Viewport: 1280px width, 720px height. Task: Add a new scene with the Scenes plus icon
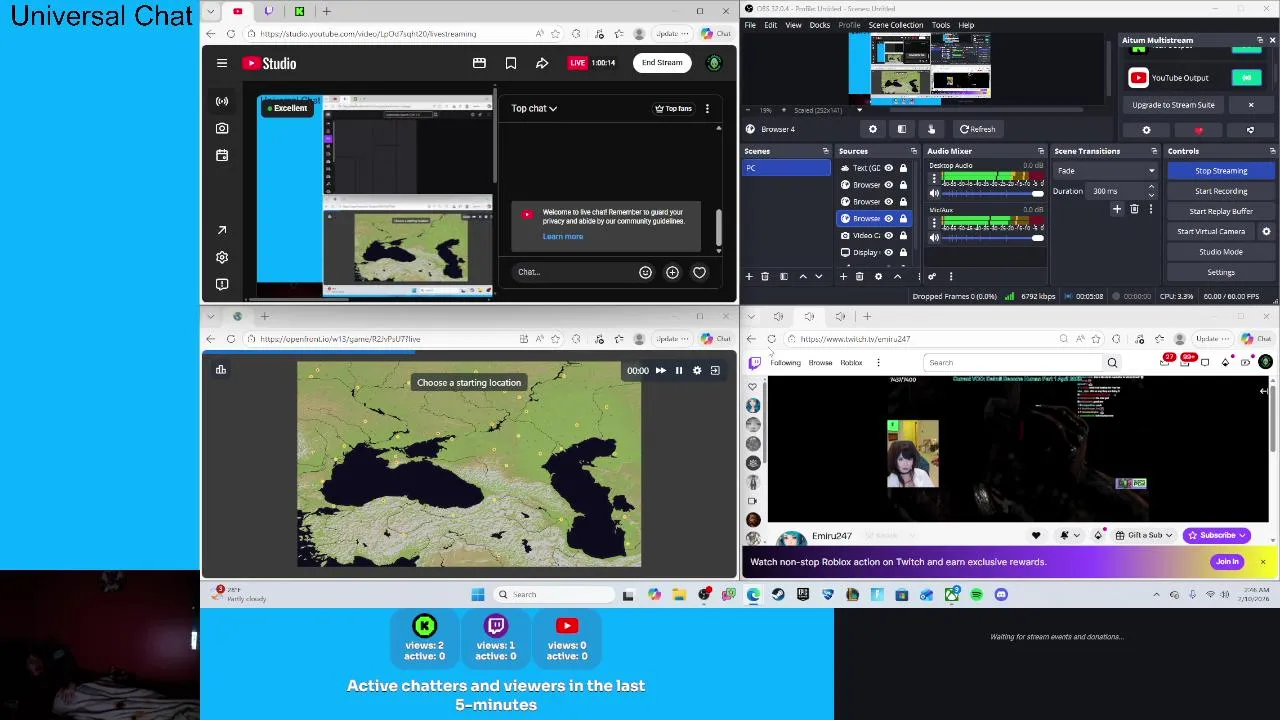click(x=749, y=276)
